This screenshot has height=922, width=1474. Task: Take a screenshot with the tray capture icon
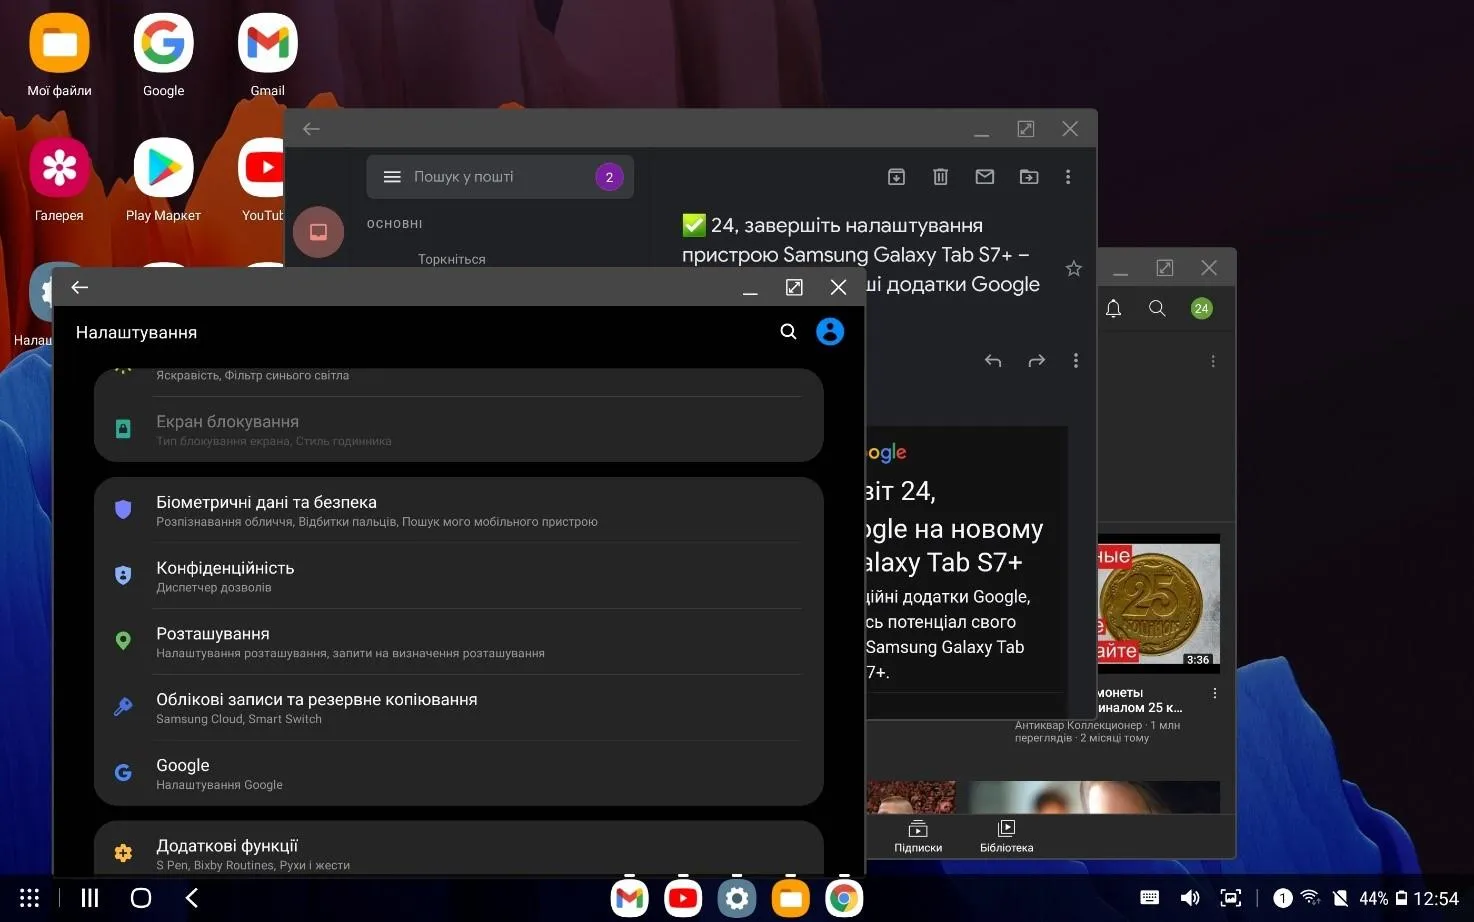(x=1231, y=898)
